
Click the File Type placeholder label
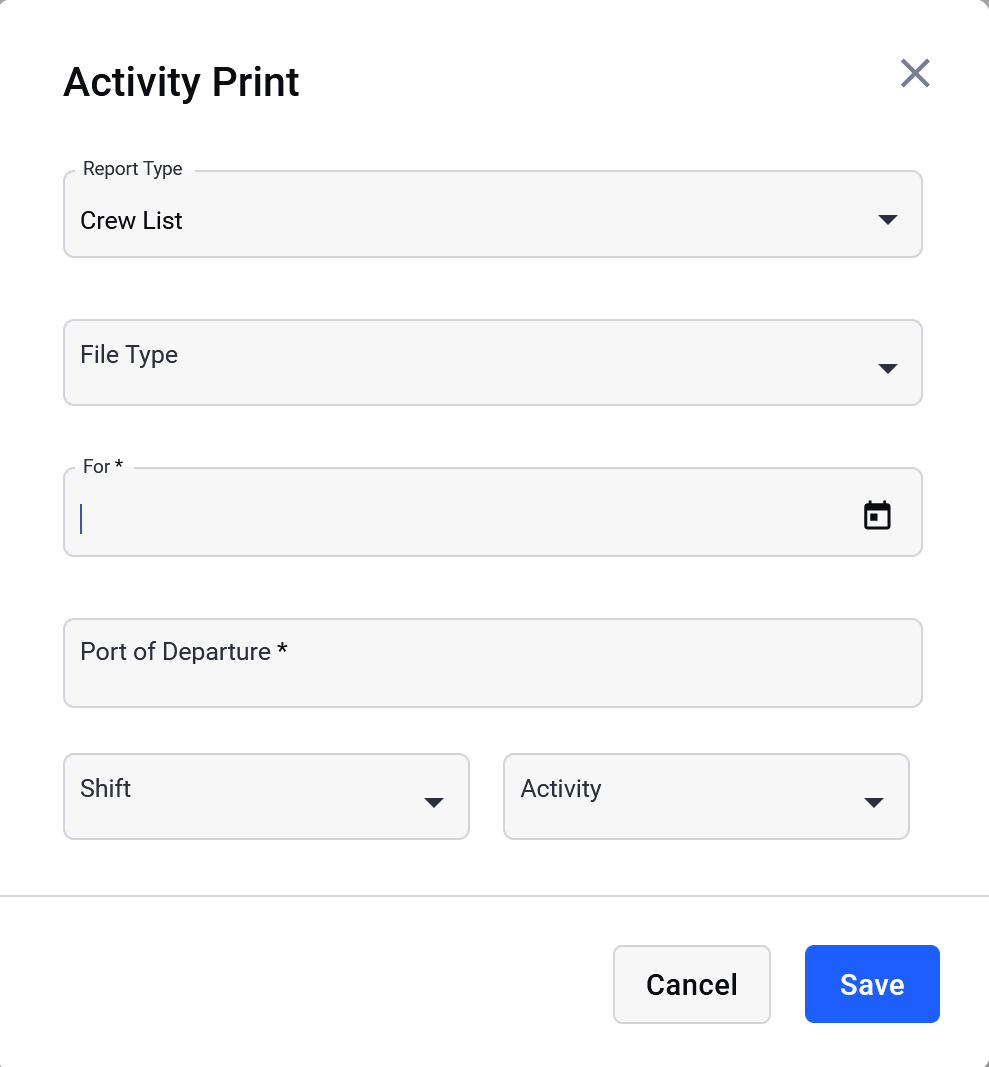click(129, 355)
